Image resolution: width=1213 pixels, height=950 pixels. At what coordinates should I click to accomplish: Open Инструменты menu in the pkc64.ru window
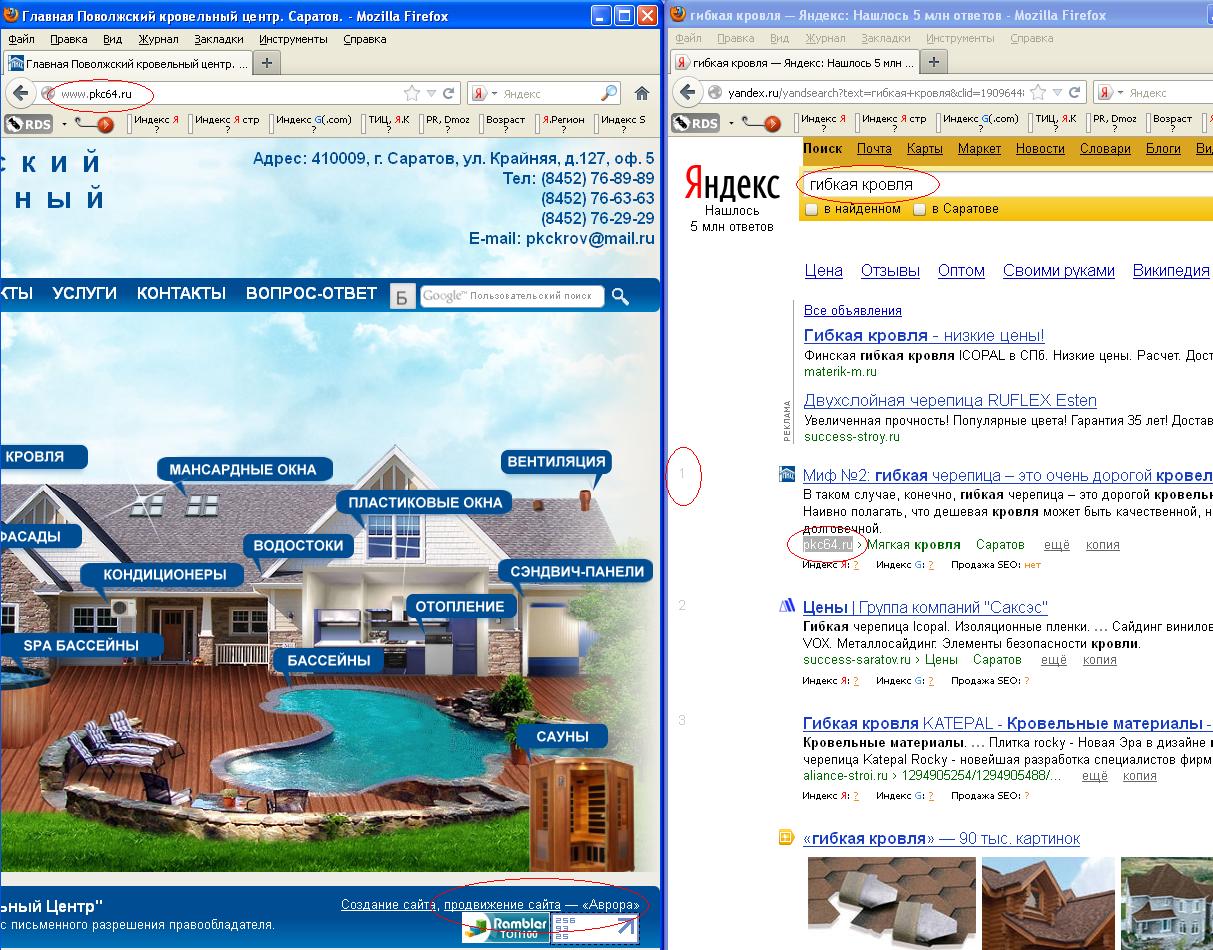[x=293, y=39]
